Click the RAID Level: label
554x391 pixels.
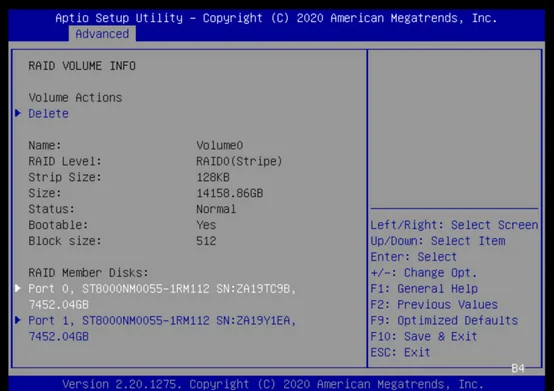click(65, 161)
